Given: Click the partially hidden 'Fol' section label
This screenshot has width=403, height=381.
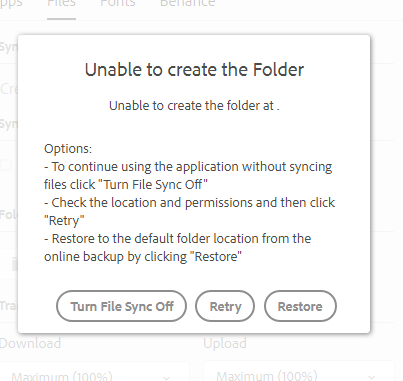Looking at the screenshot, I should tap(9, 214).
